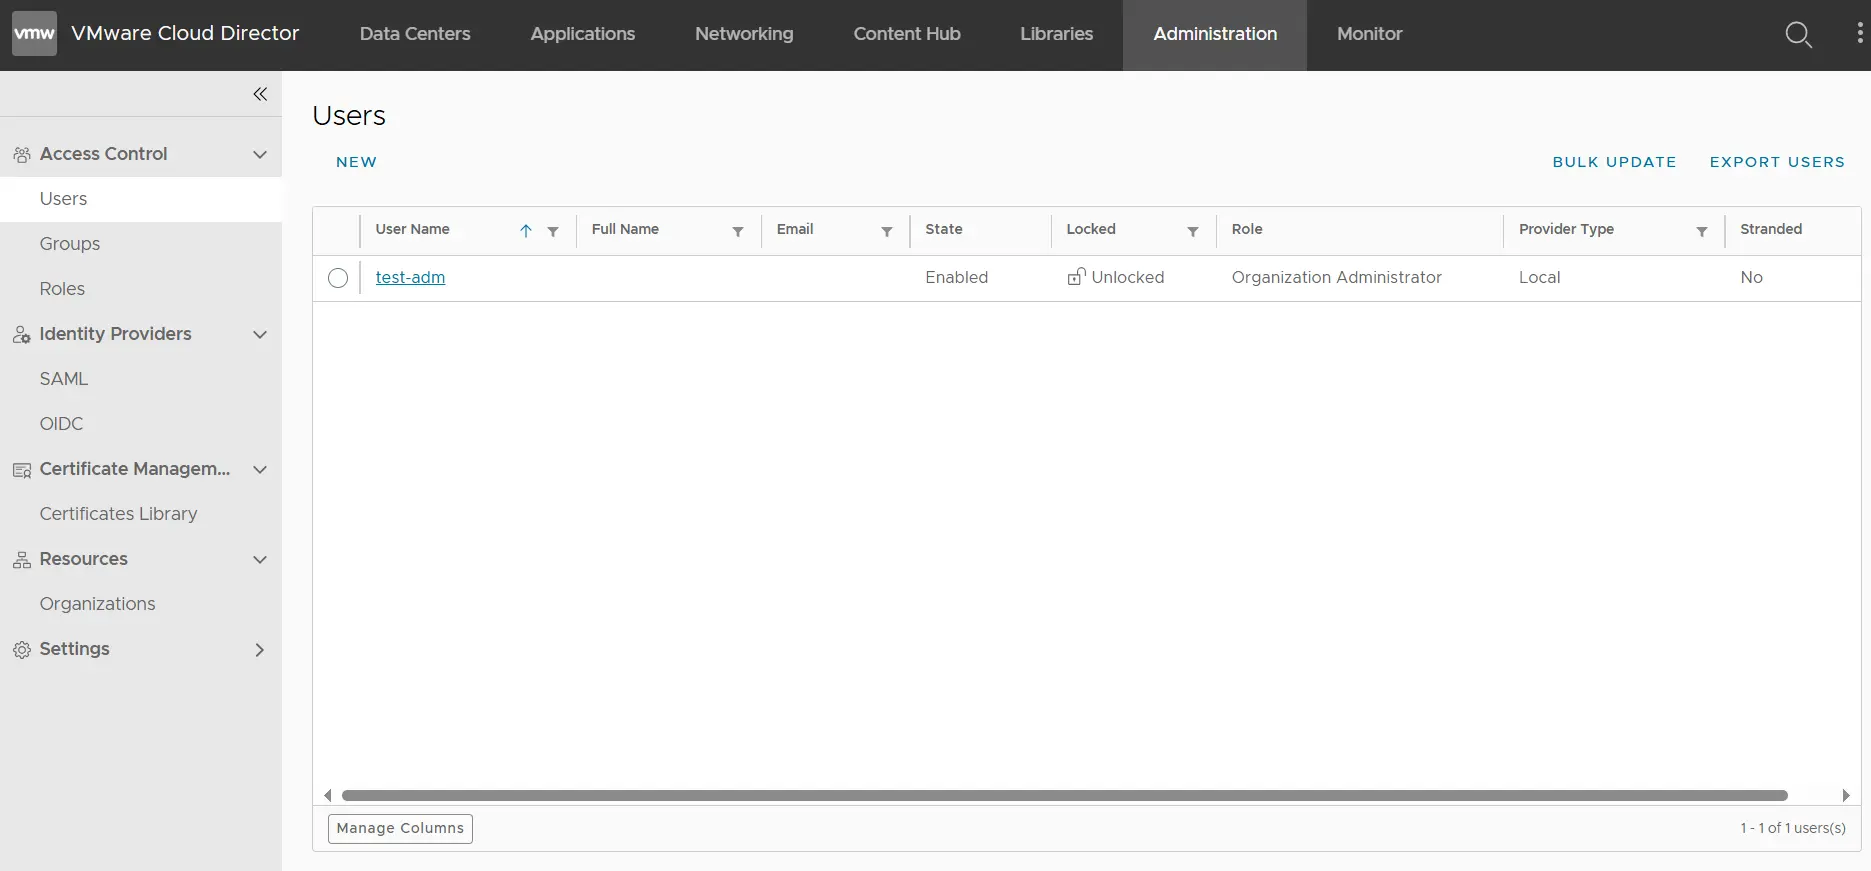Screen dimensions: 1871x871
Task: Go to the Data Centers tab
Action: 415,34
